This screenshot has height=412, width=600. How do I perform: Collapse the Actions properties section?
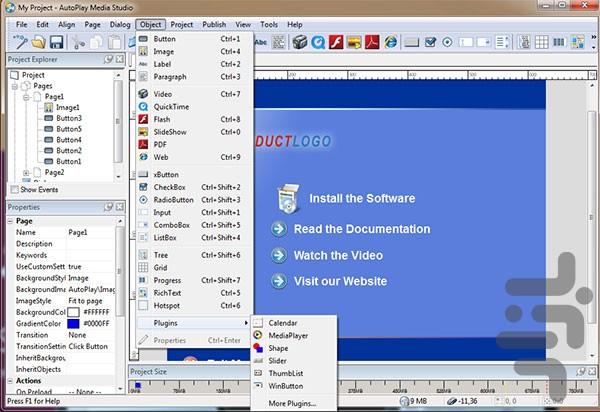tap(10, 381)
